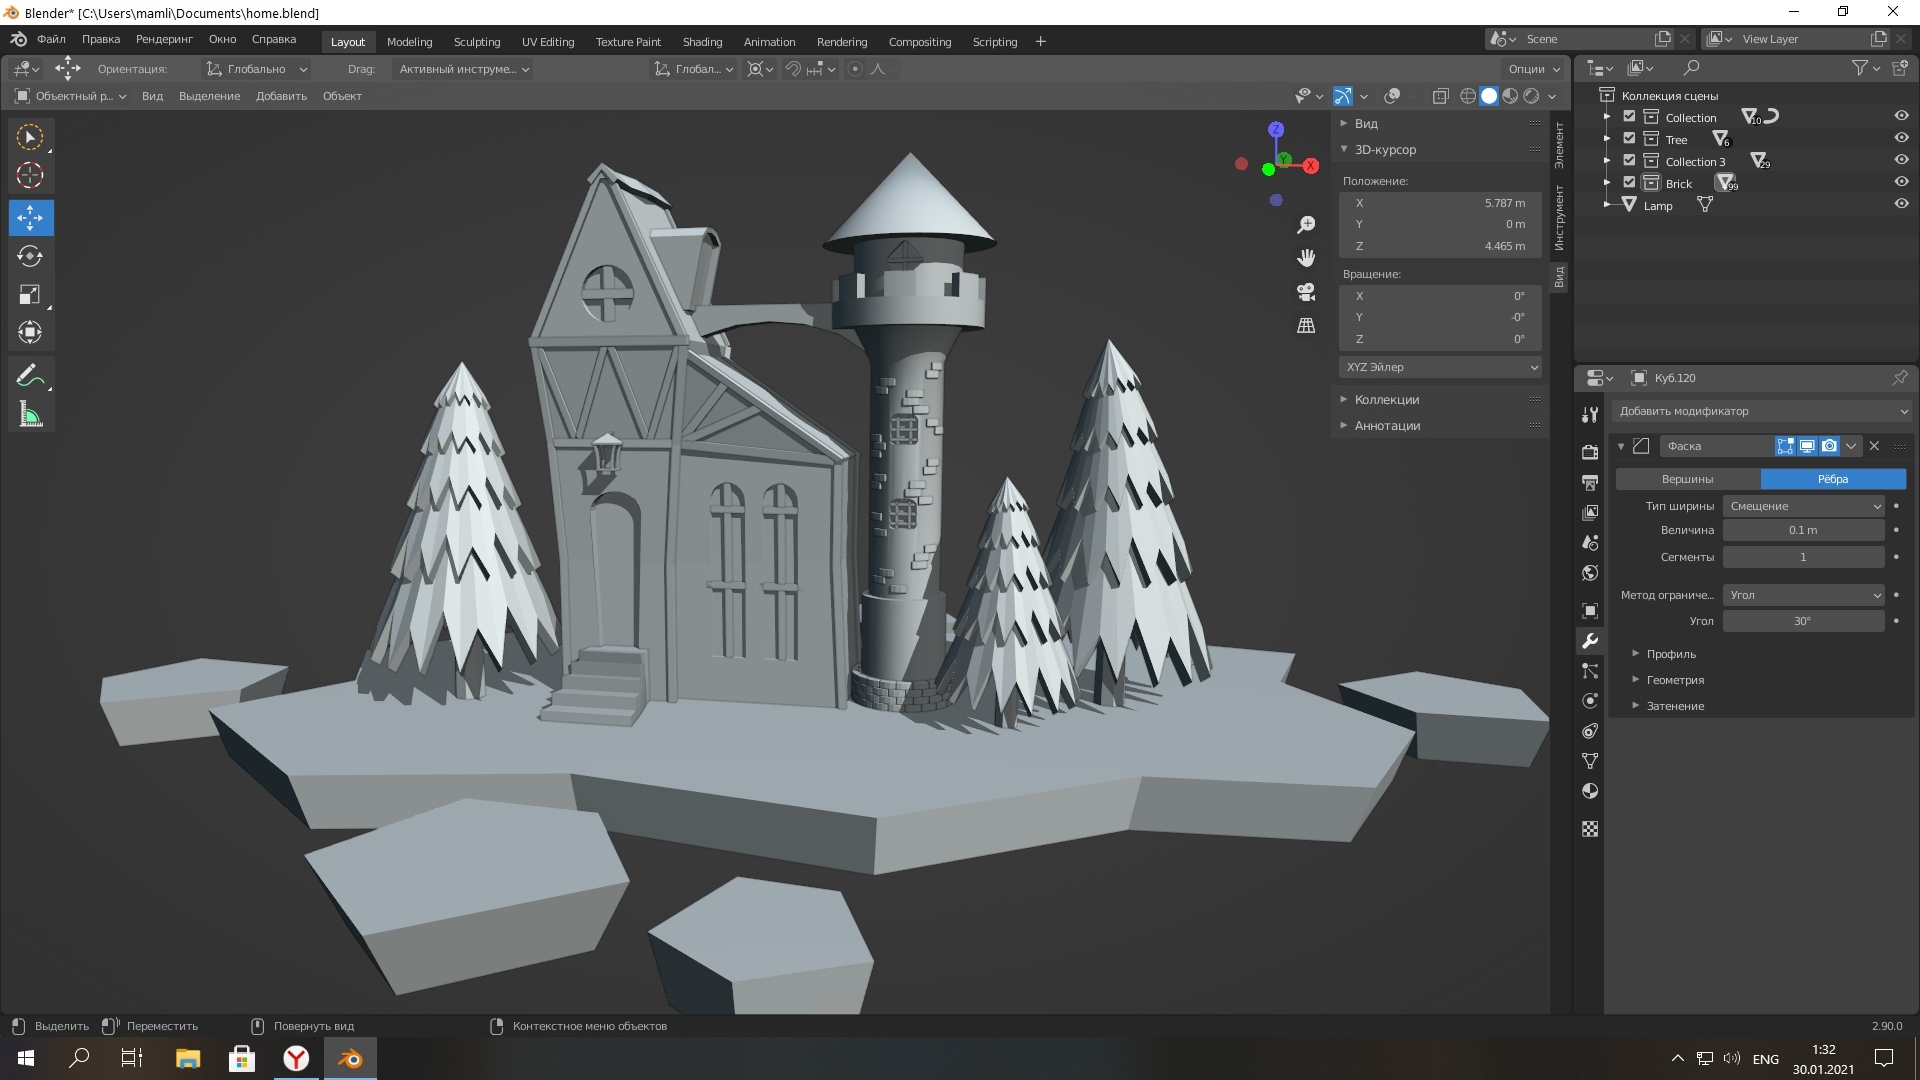
Task: Open the Rendering menu in top bar
Action: (x=164, y=39)
